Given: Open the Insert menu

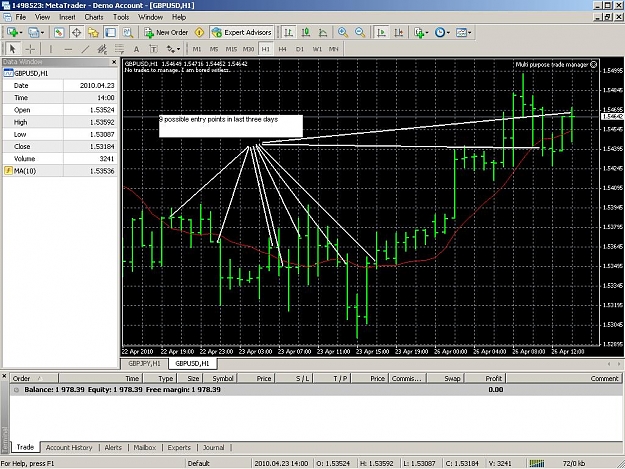Looking at the screenshot, I should coord(67,17).
